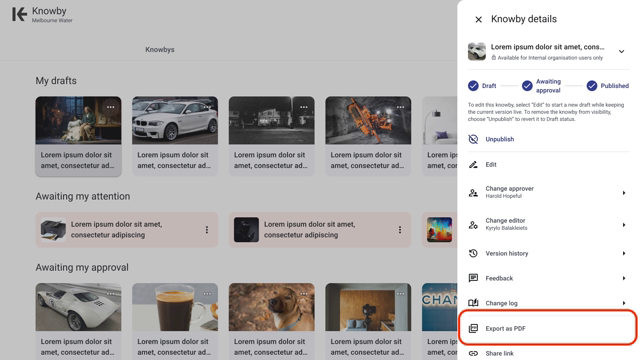This screenshot has height=360, width=640.
Task: Click the Published step checkmark
Action: click(592, 86)
